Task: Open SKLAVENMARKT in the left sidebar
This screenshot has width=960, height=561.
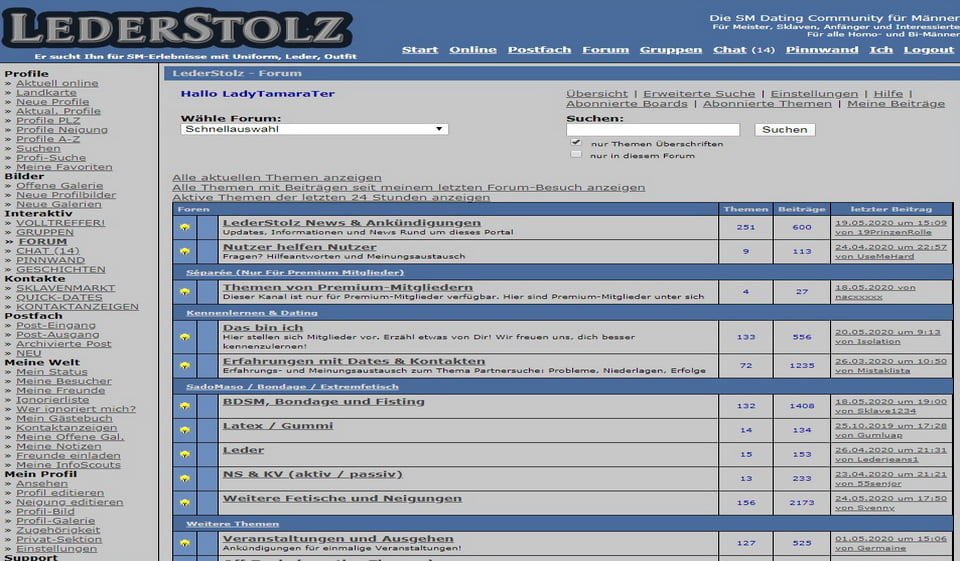Action: point(65,288)
